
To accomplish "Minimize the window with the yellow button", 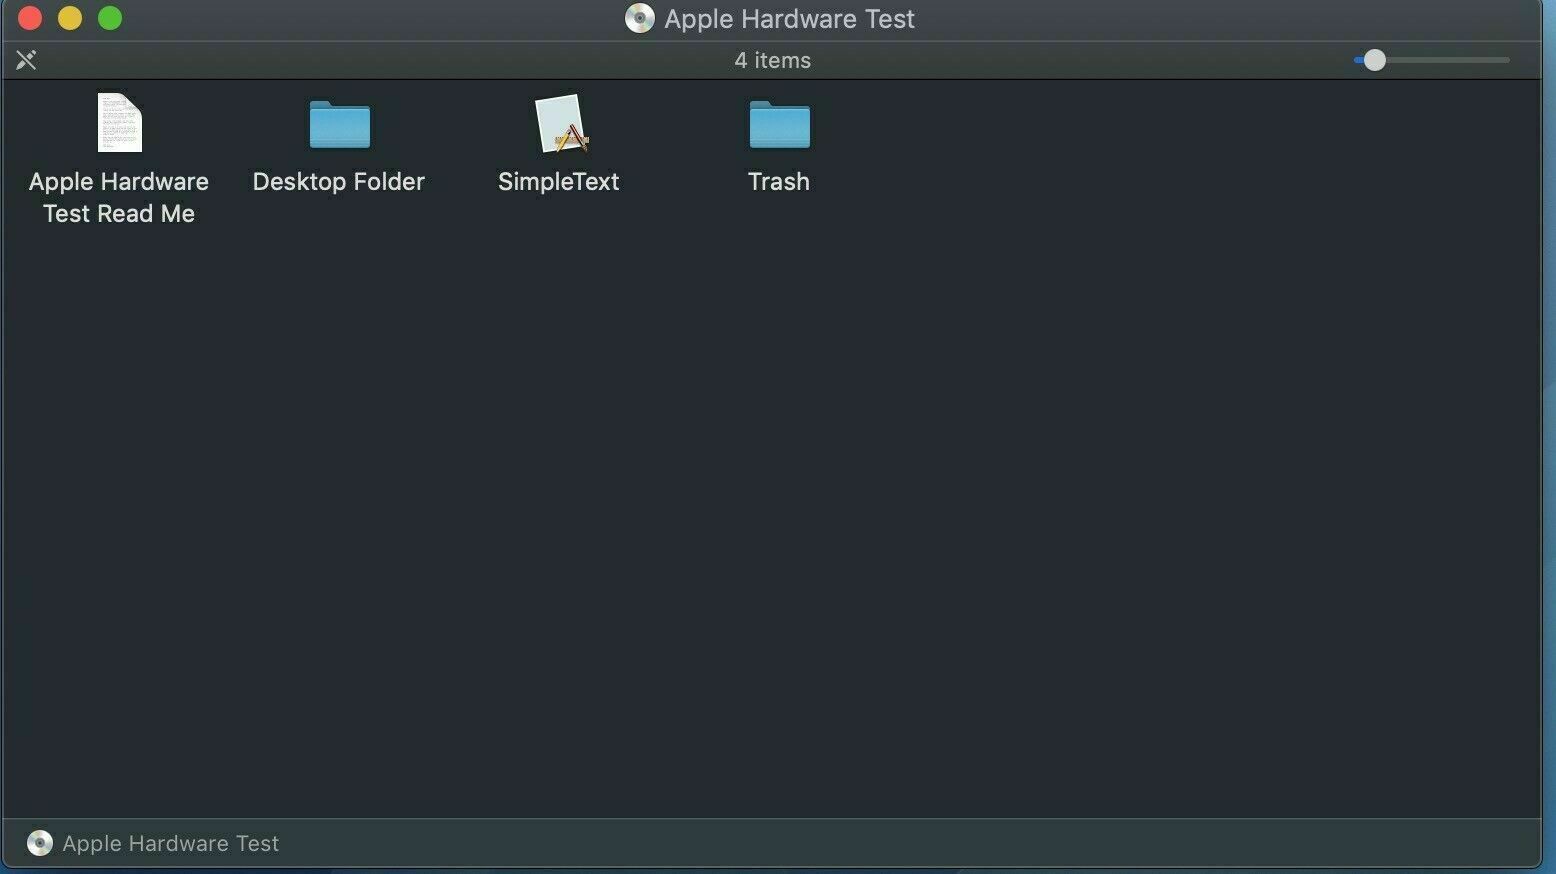I will [x=70, y=18].
